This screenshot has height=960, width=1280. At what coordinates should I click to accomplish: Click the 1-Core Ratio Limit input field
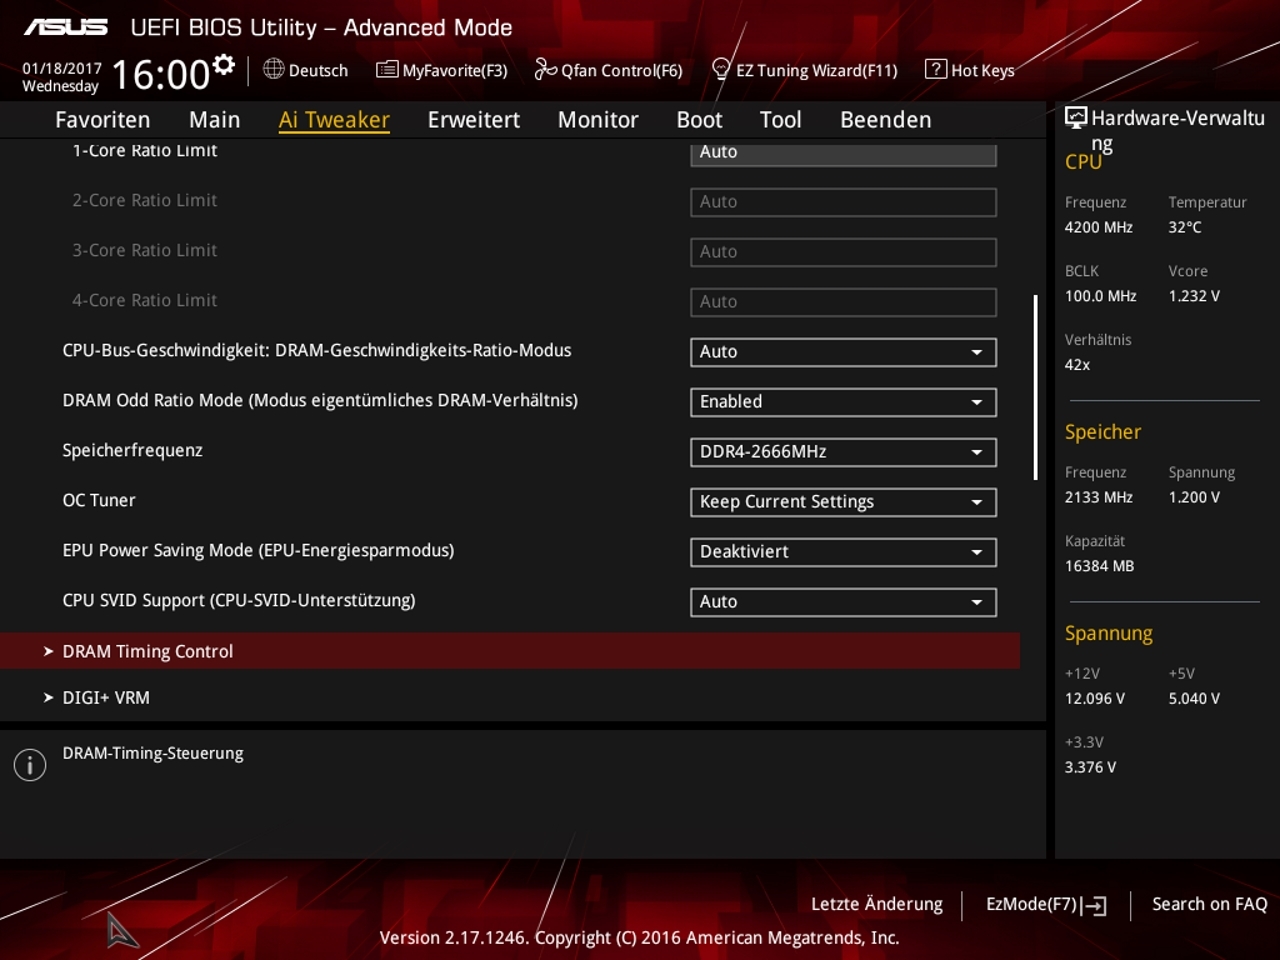click(x=843, y=153)
